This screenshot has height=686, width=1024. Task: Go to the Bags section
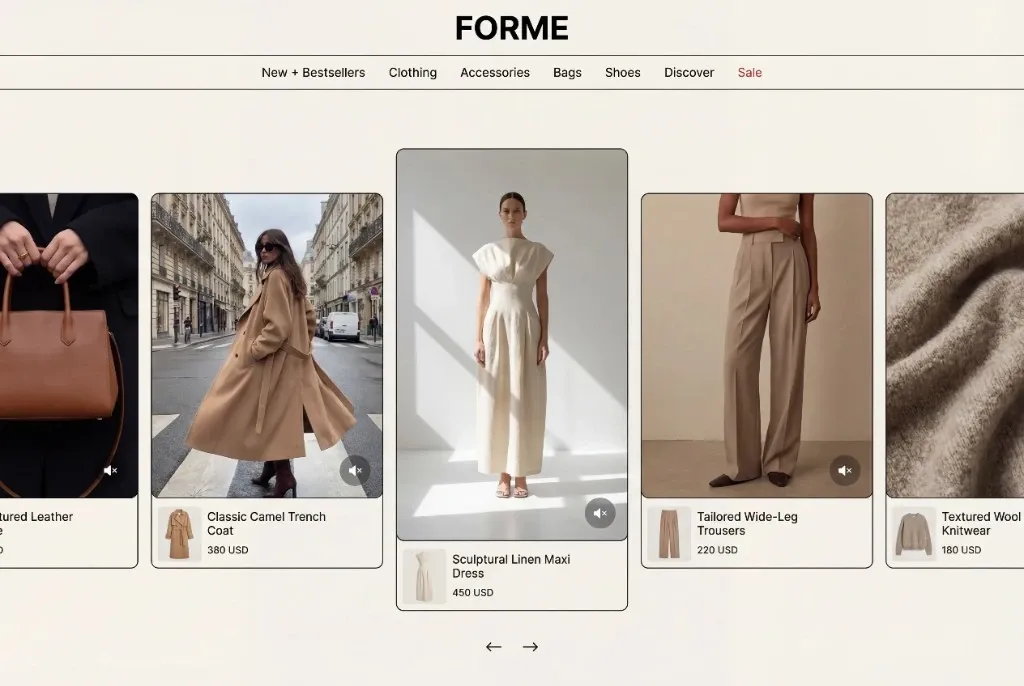(x=567, y=73)
